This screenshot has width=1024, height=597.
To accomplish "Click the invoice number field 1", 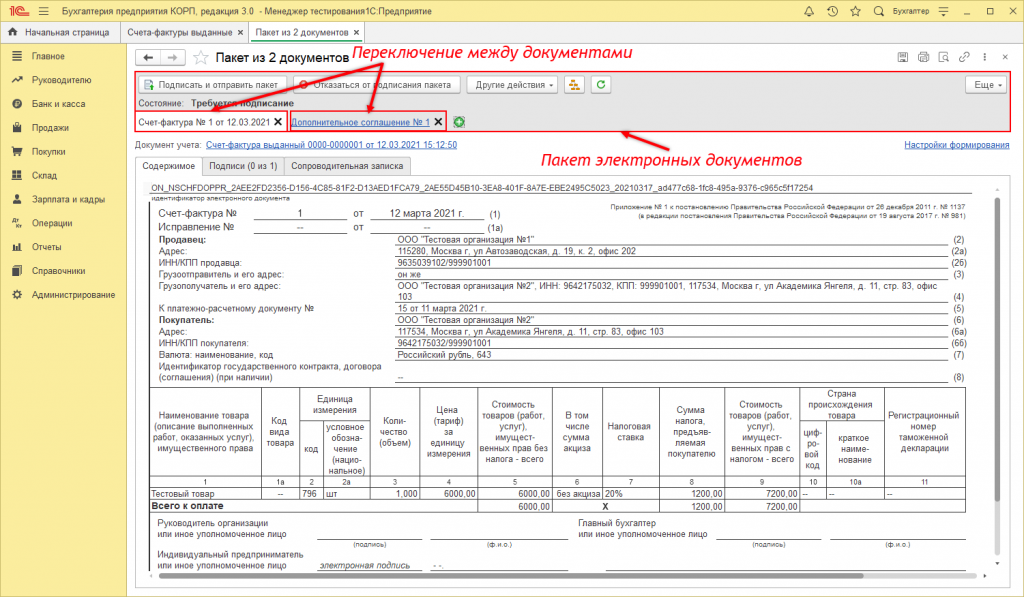I will point(300,214).
